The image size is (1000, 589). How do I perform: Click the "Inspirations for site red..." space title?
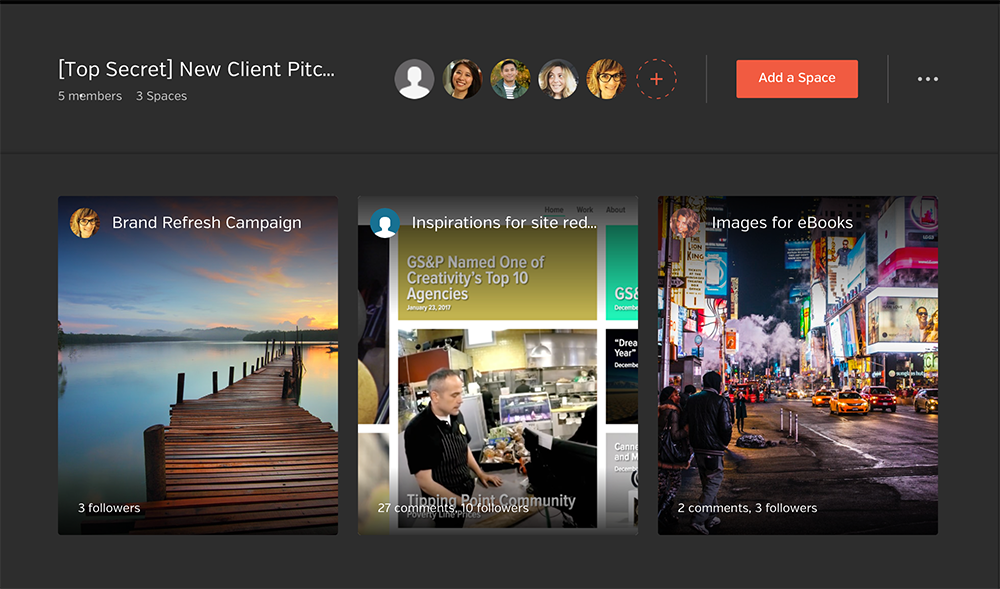pyautogui.click(x=504, y=222)
